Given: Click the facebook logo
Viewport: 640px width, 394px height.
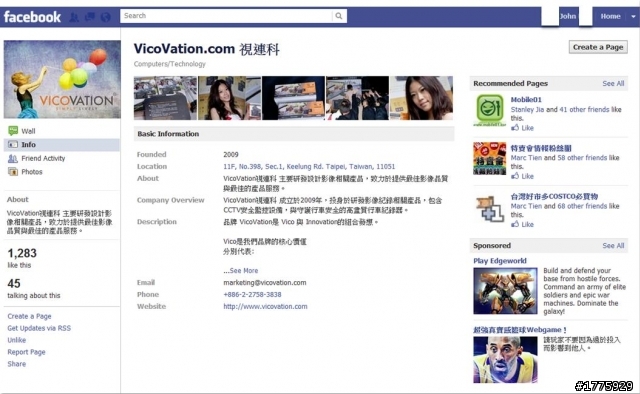Looking at the screenshot, I should tap(32, 17).
